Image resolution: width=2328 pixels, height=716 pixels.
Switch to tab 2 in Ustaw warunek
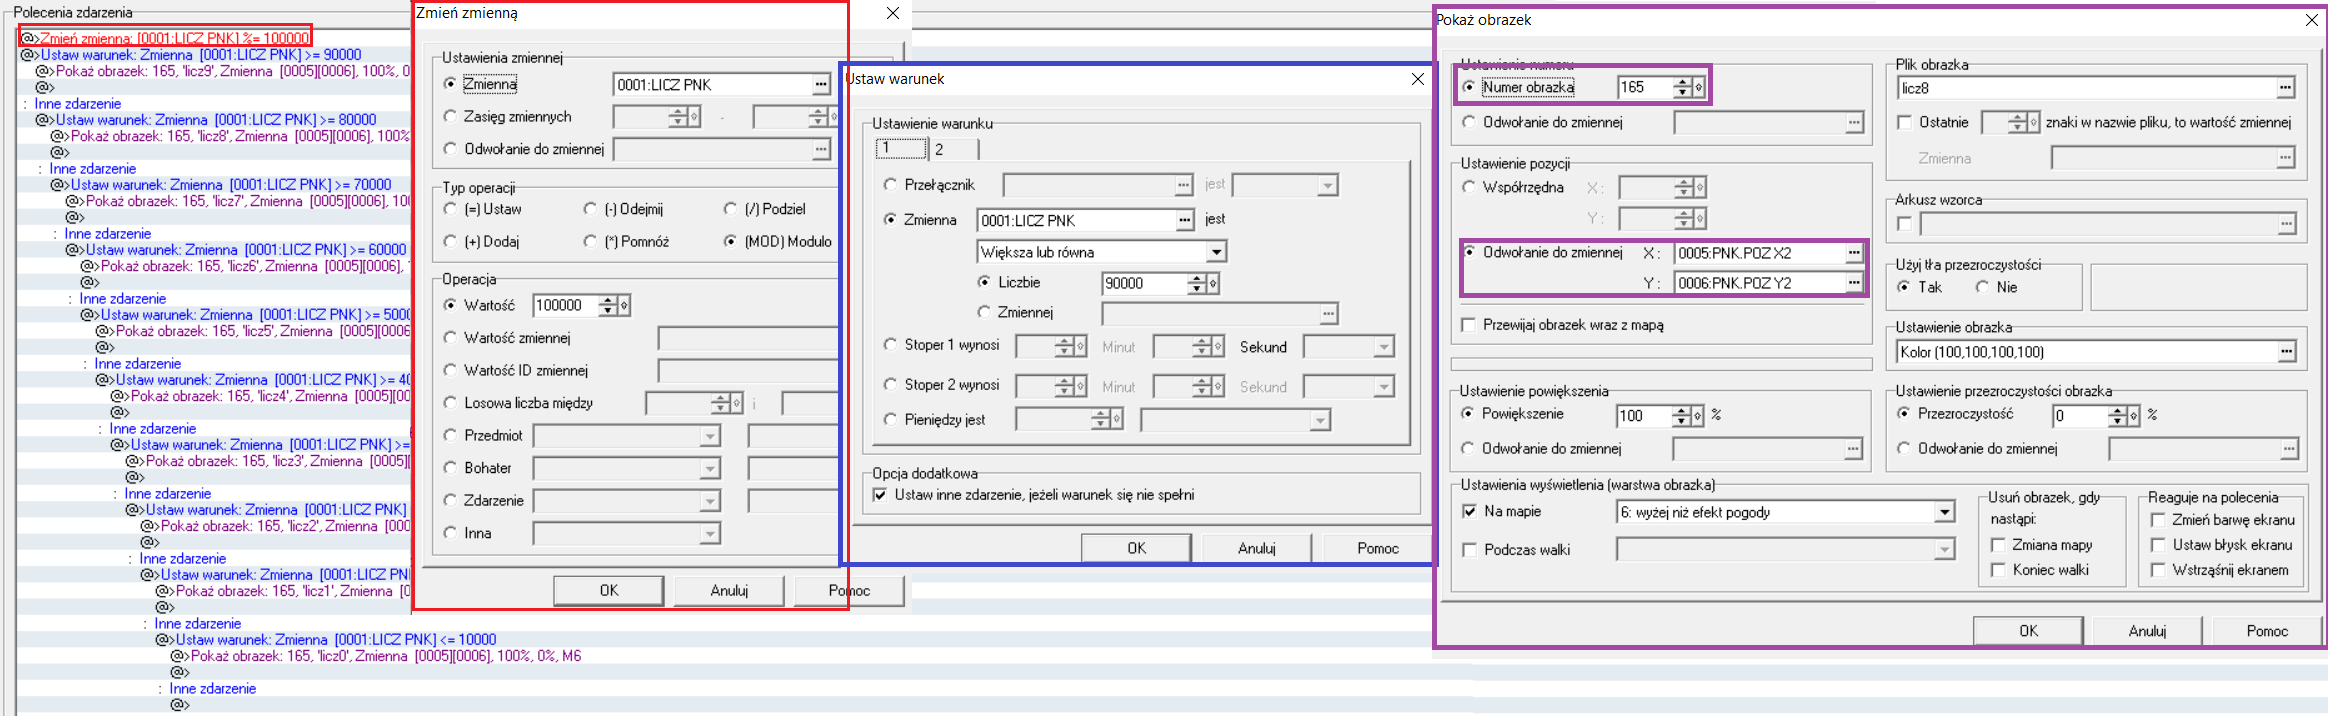pyautogui.click(x=940, y=149)
